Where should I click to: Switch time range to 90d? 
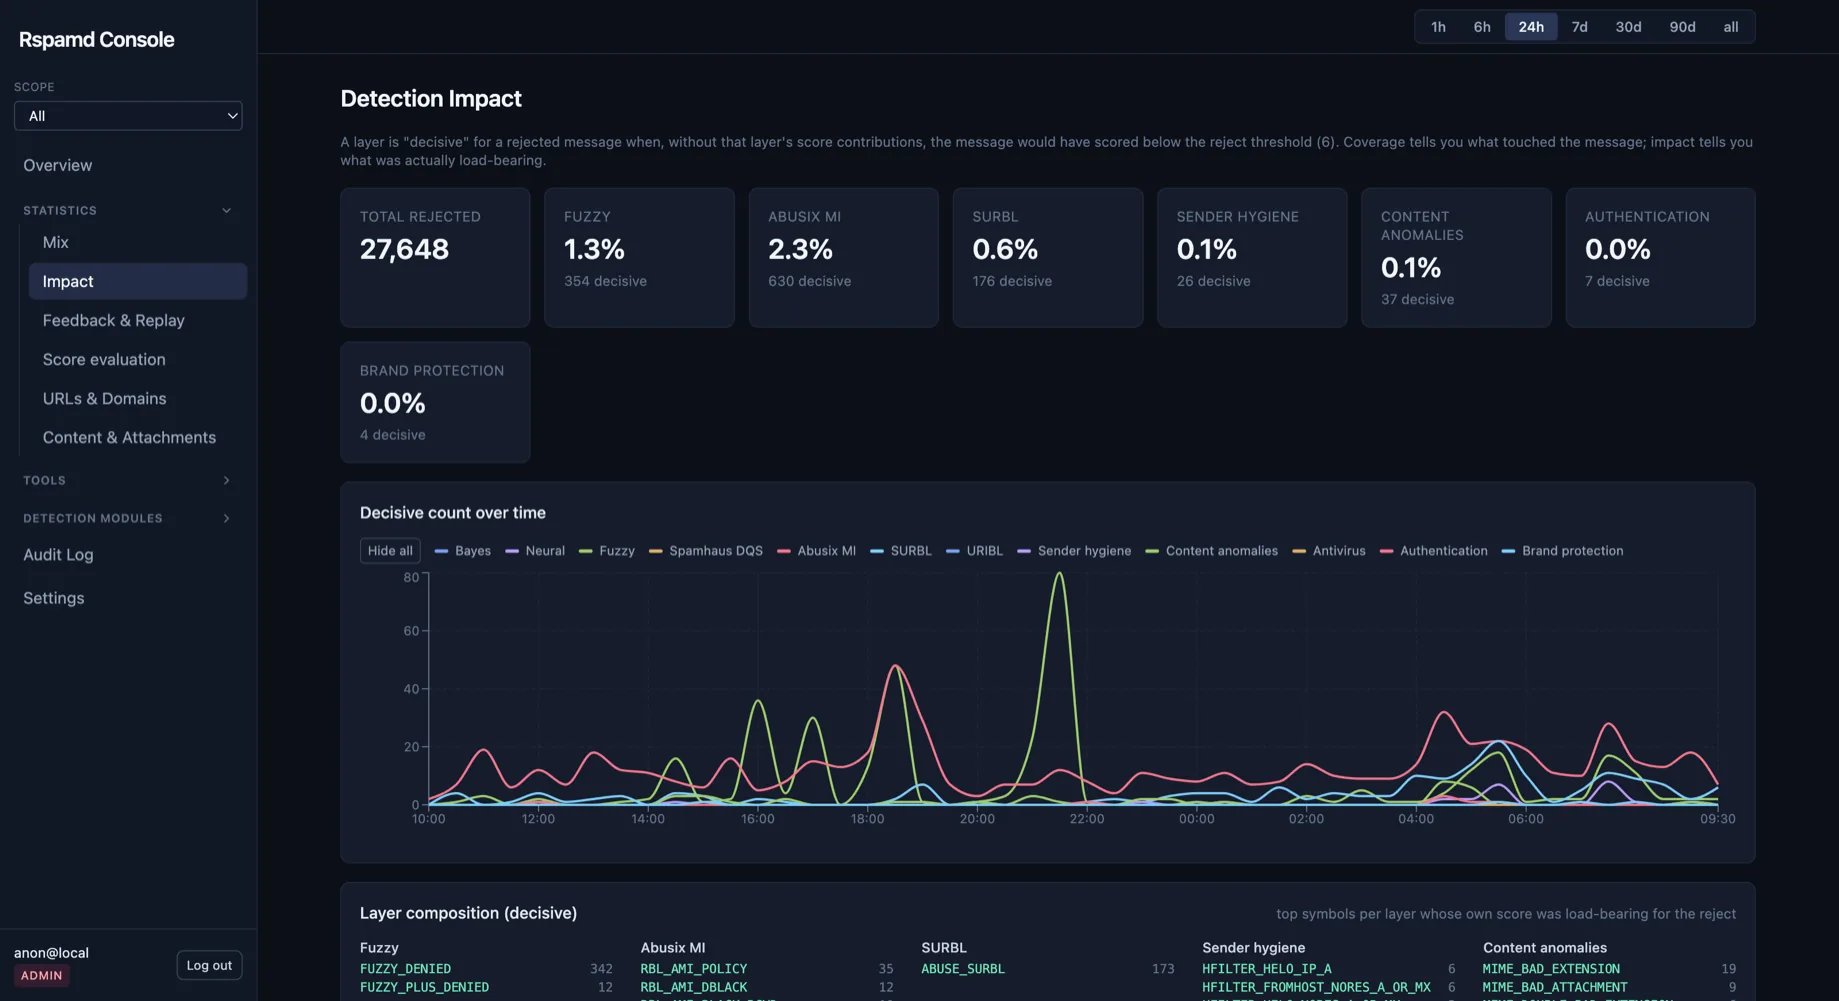tap(1682, 27)
